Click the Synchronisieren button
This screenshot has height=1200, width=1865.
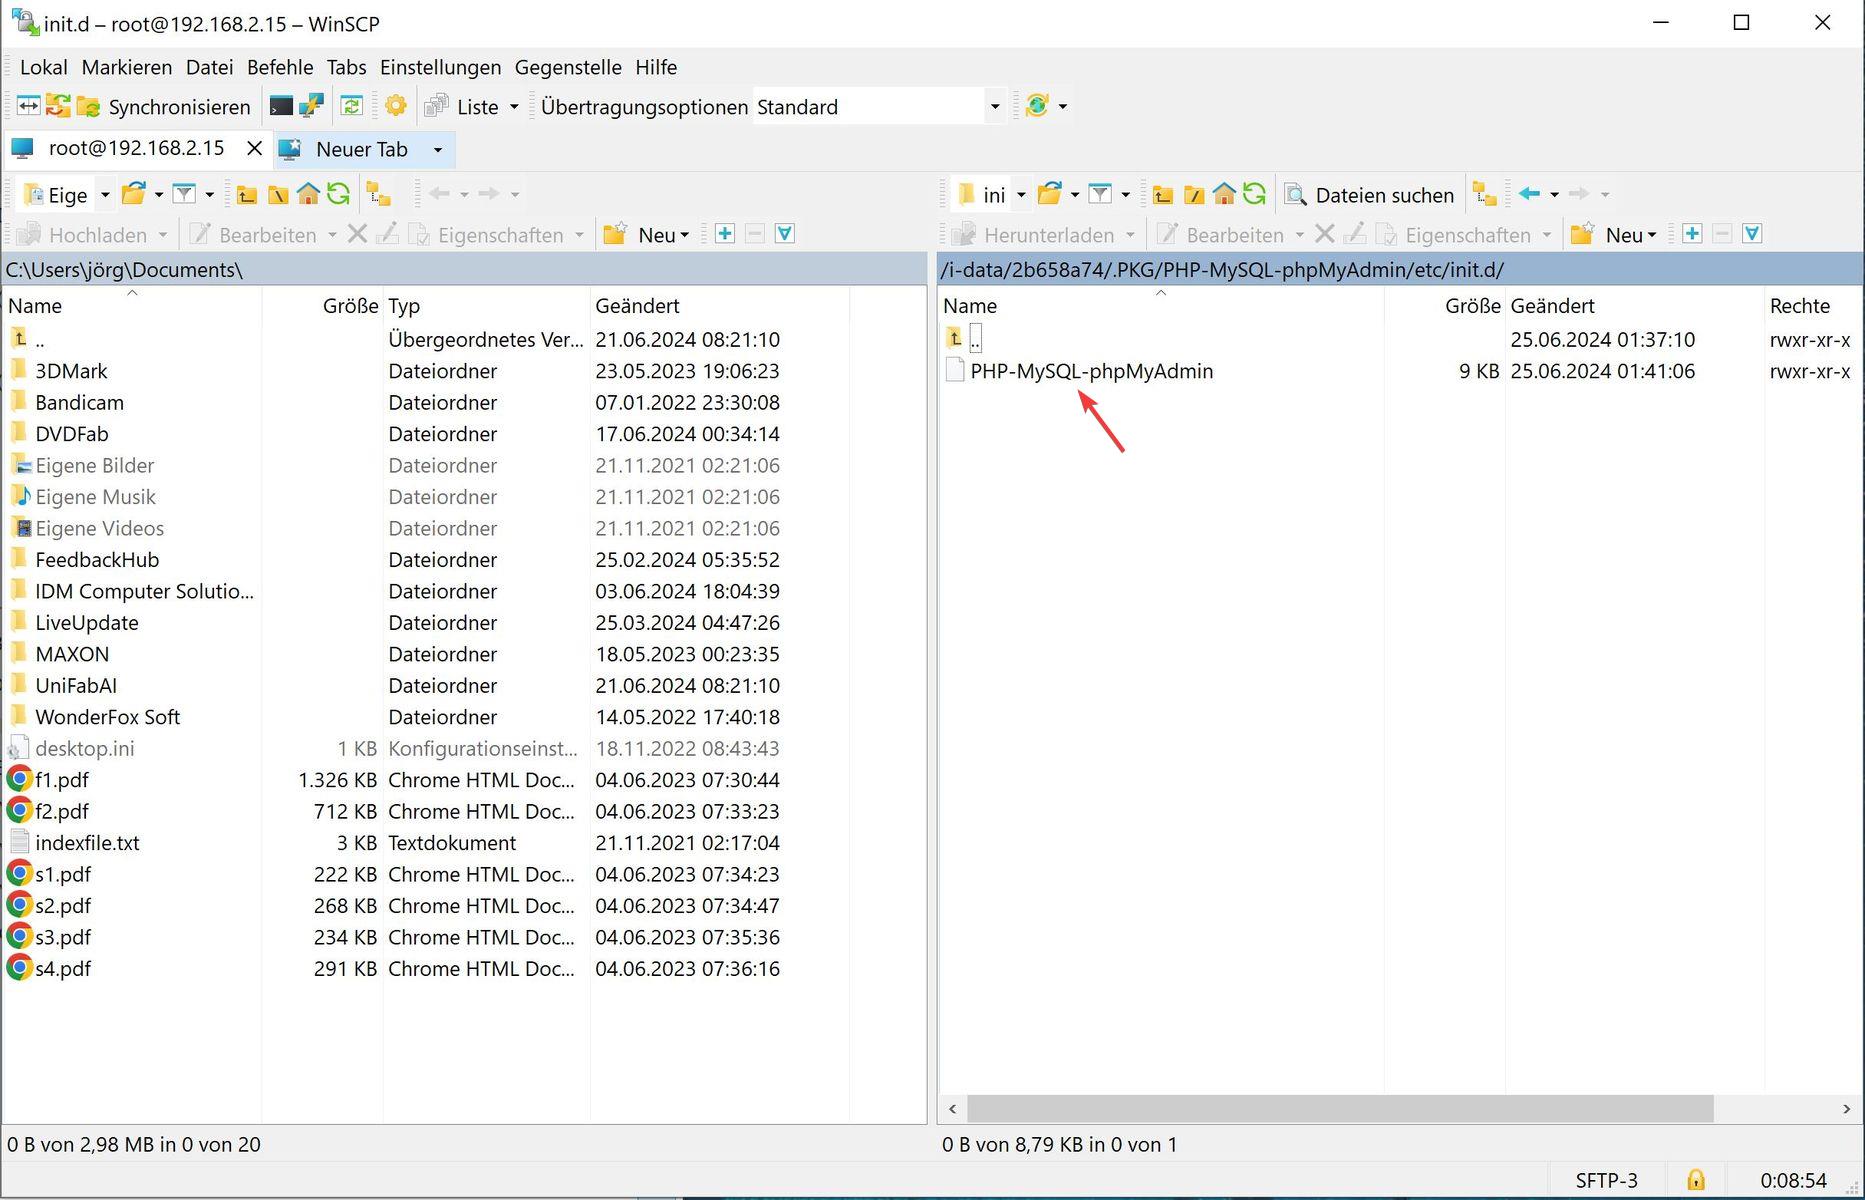coord(165,106)
